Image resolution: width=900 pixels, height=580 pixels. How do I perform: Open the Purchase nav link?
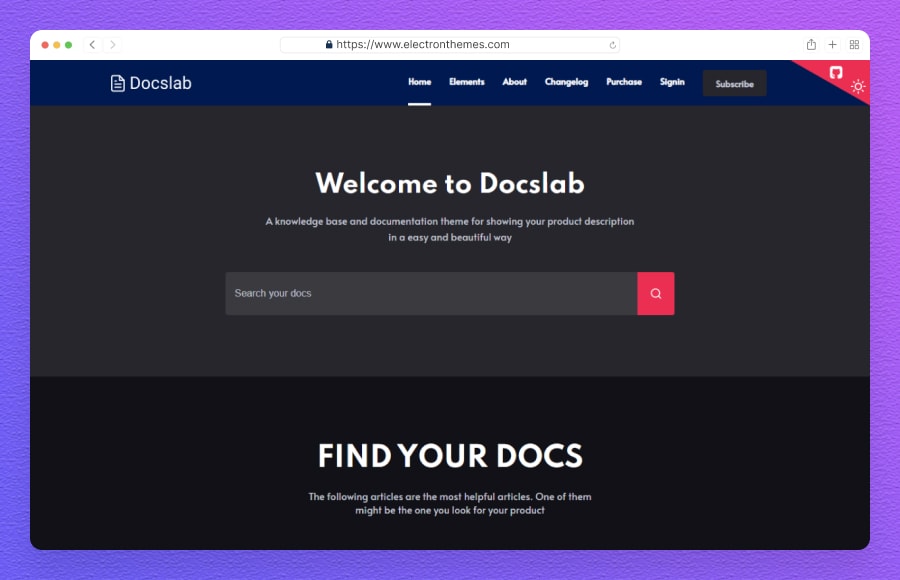(x=624, y=82)
